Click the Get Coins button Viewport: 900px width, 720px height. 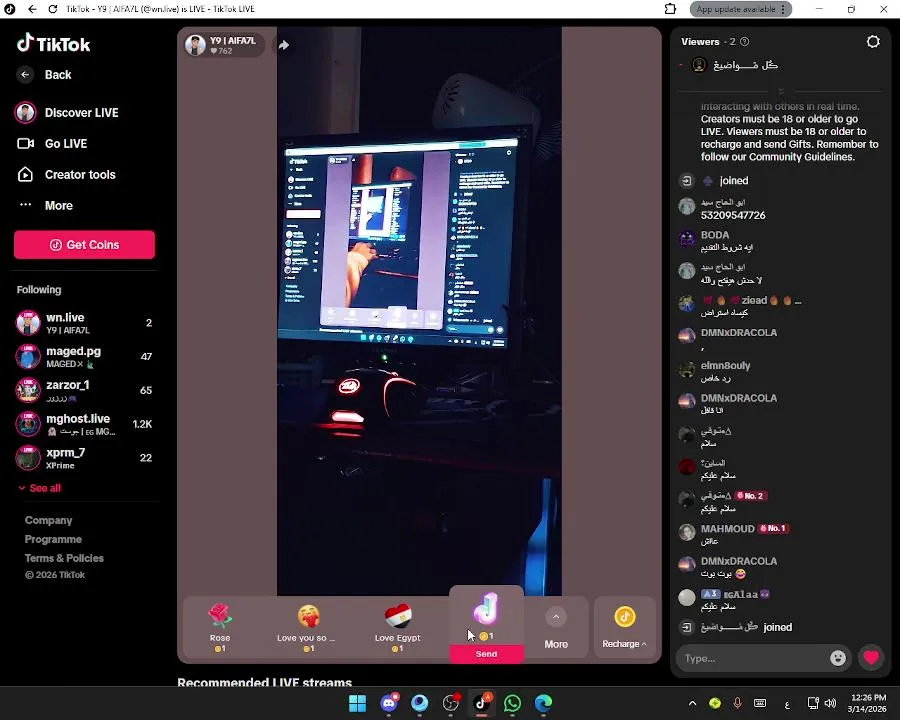click(x=84, y=245)
